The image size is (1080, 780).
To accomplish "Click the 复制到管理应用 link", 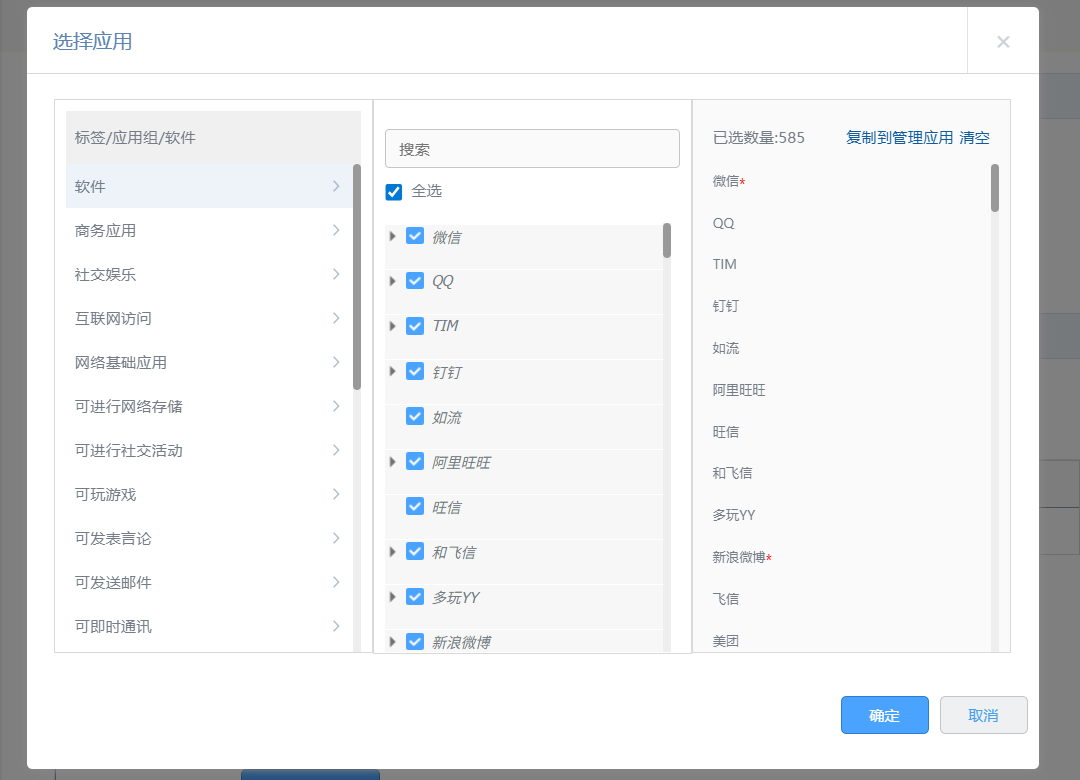I will (x=889, y=138).
